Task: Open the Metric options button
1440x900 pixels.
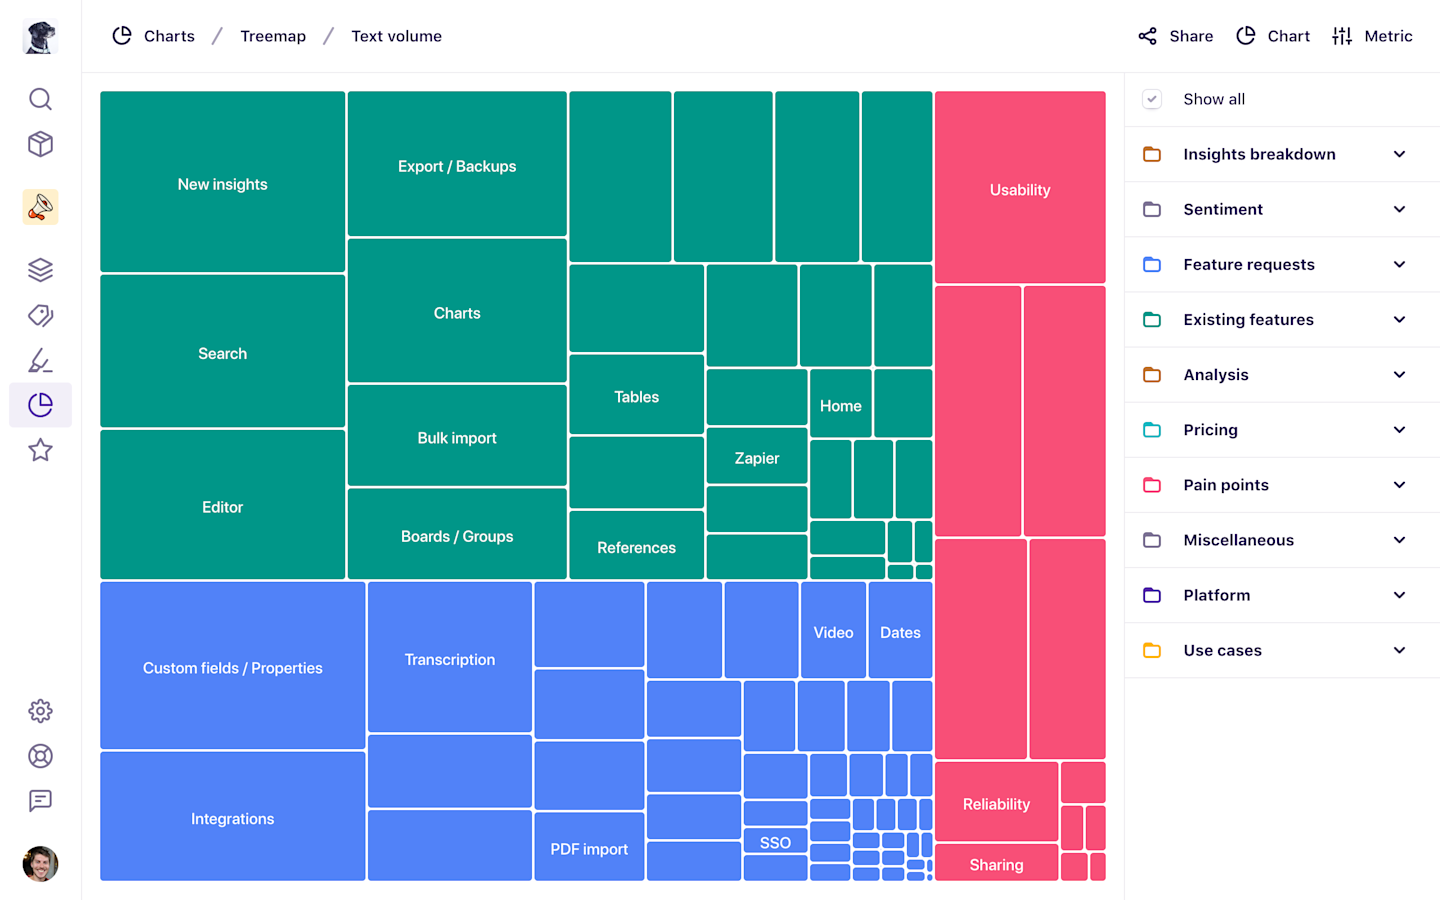Action: coord(1372,36)
